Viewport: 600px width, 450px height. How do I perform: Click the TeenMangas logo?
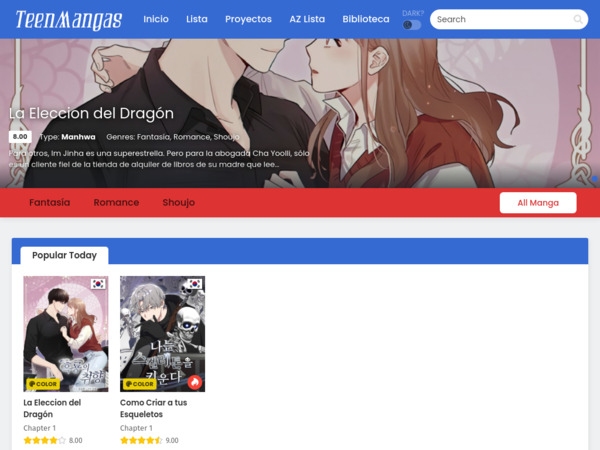coord(69,20)
